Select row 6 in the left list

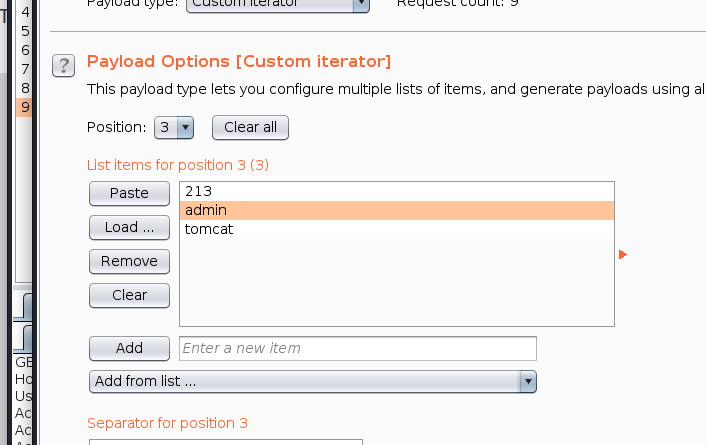point(24,50)
